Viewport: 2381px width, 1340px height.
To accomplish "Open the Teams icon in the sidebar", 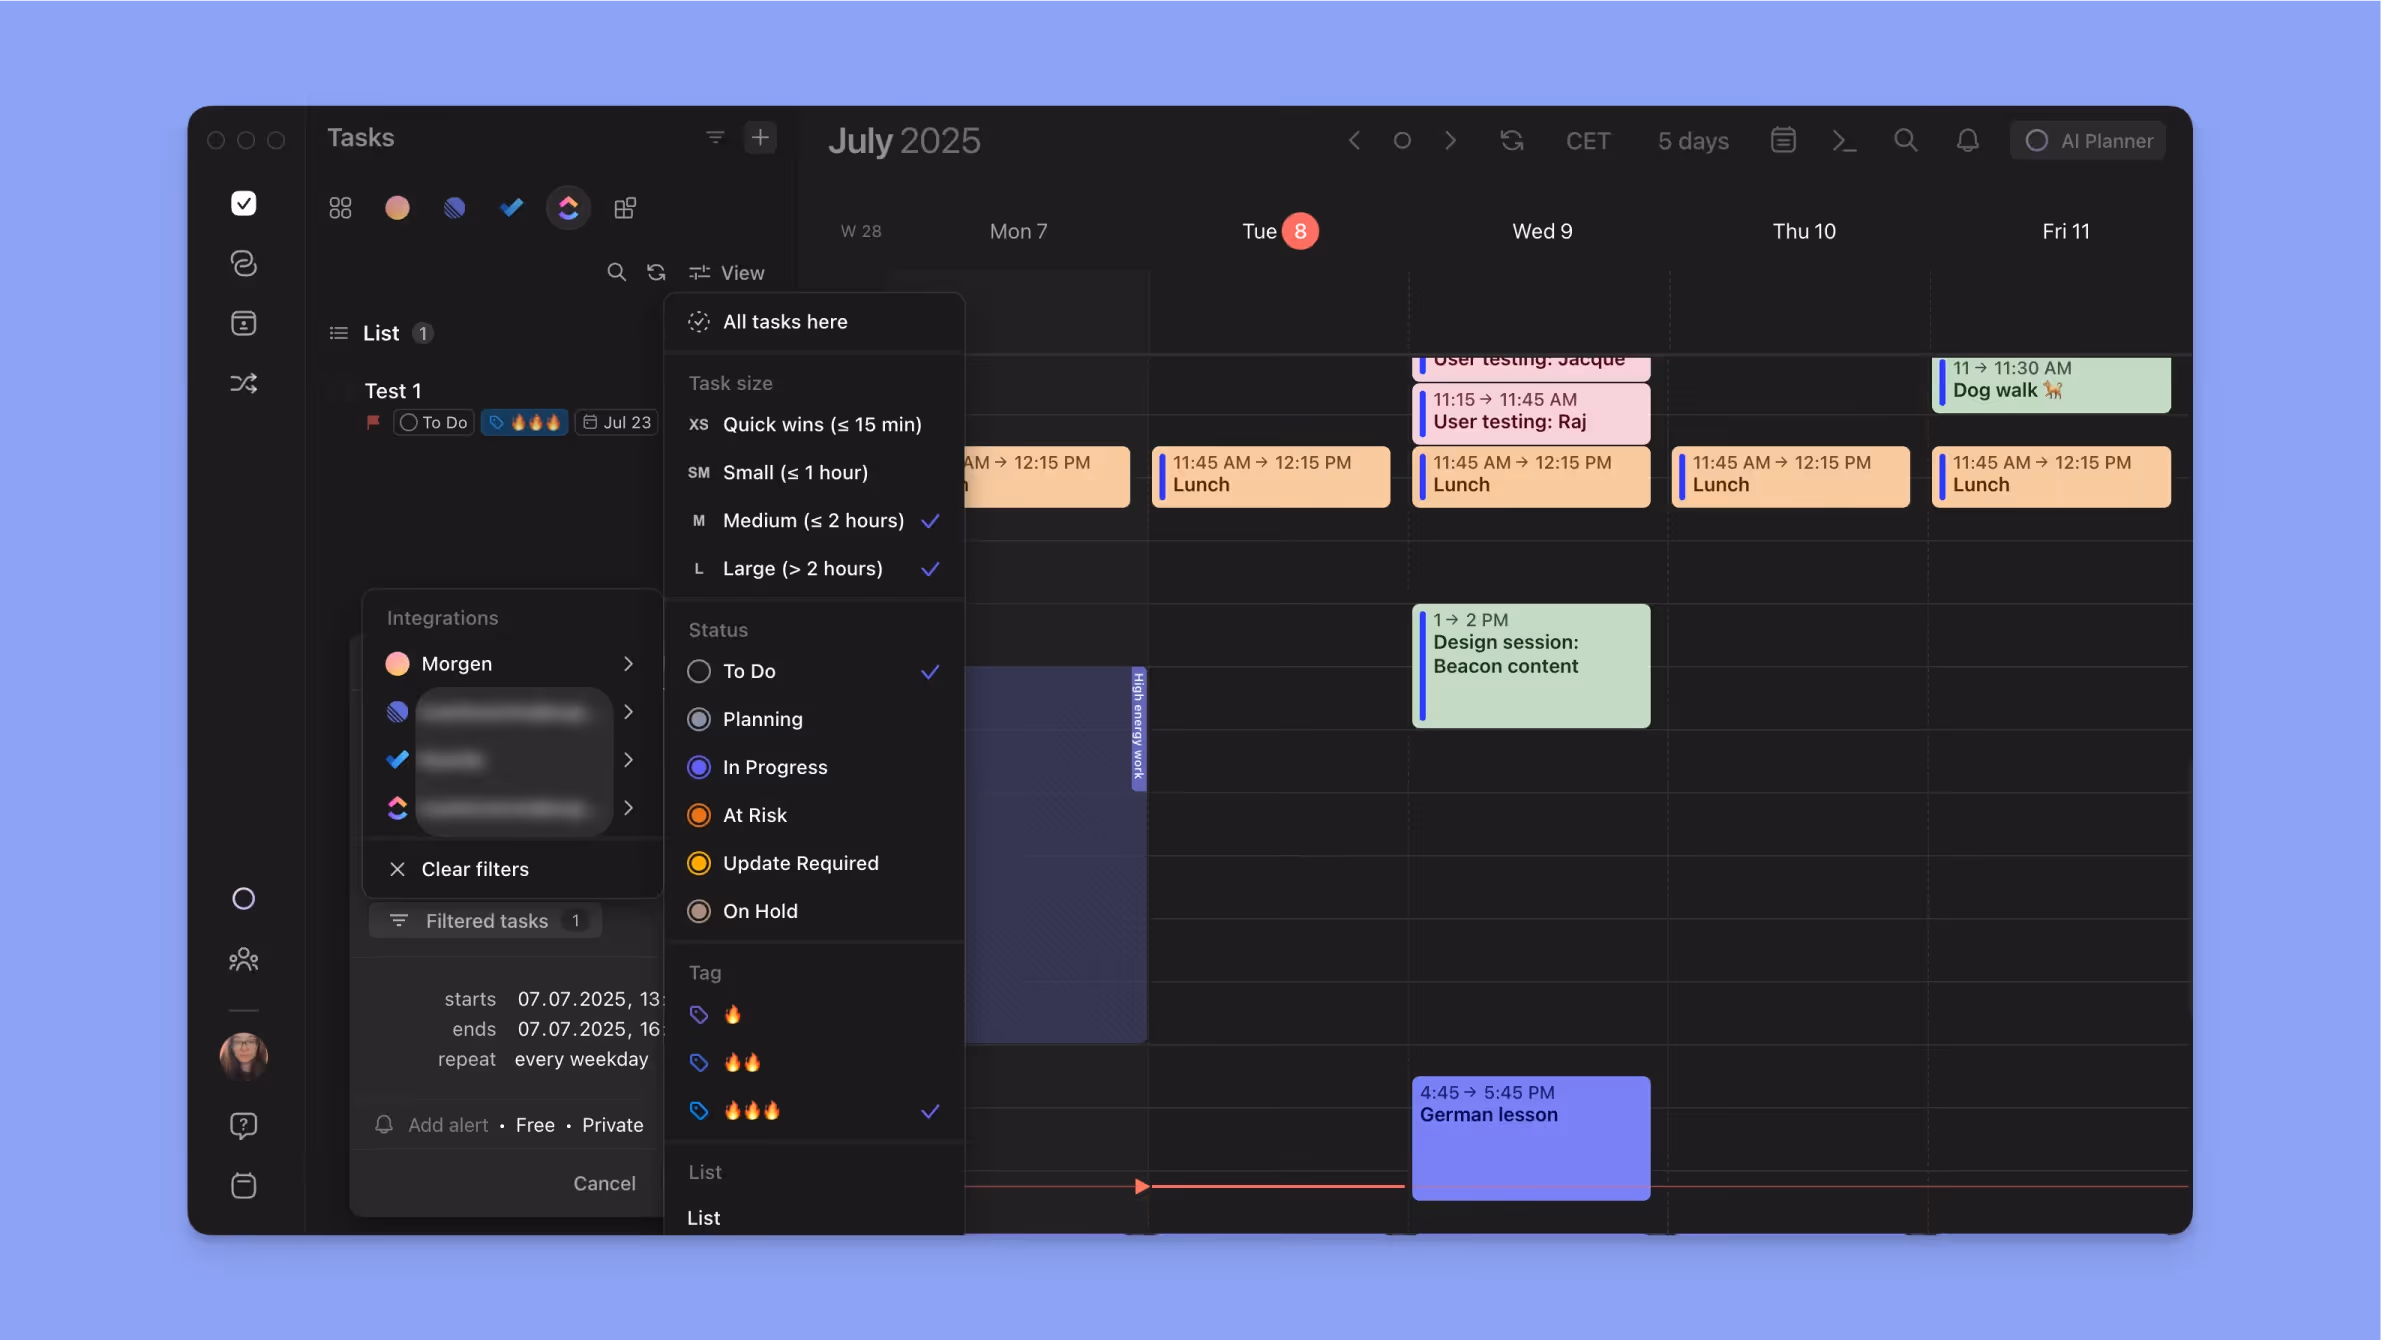I will (244, 959).
